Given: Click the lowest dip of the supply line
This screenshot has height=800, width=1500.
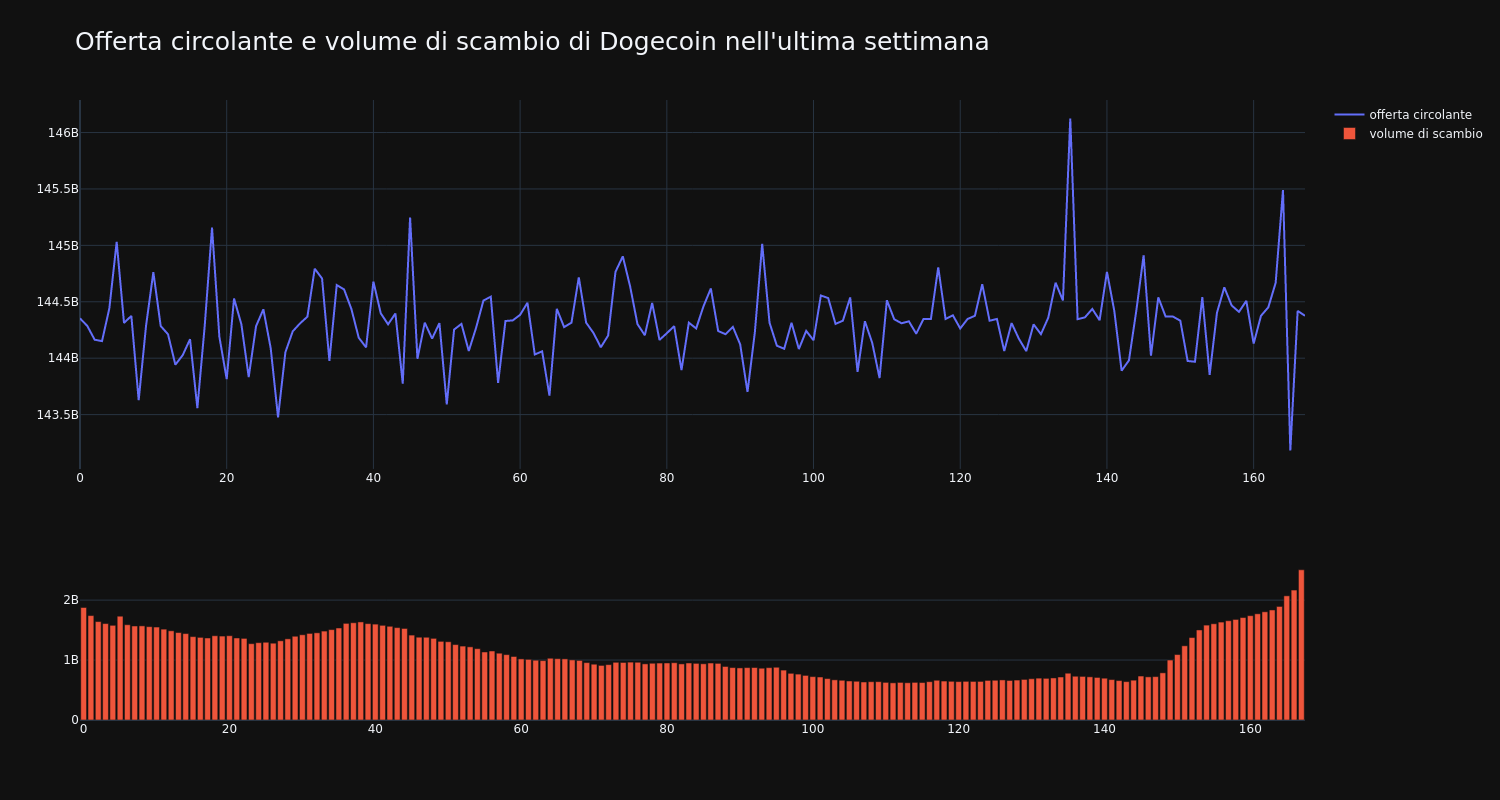Looking at the screenshot, I should [x=1290, y=450].
